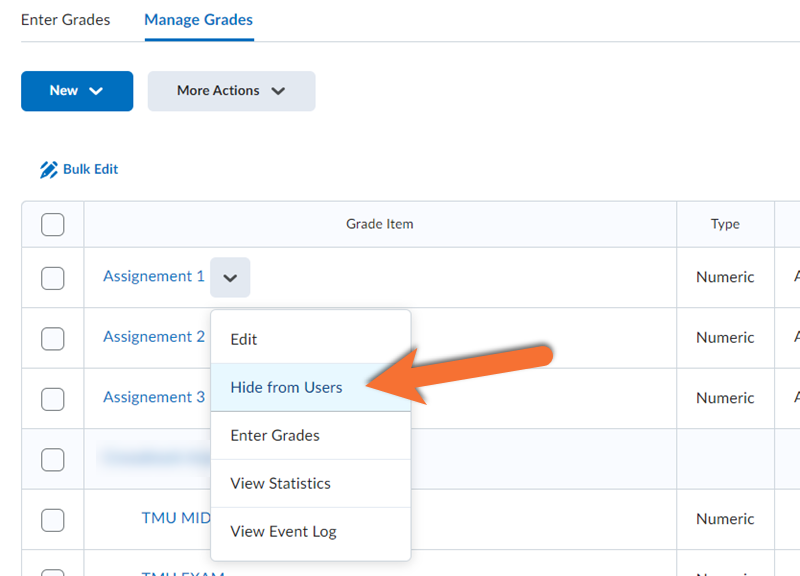Switch to the Enter Grades tab

point(65,20)
